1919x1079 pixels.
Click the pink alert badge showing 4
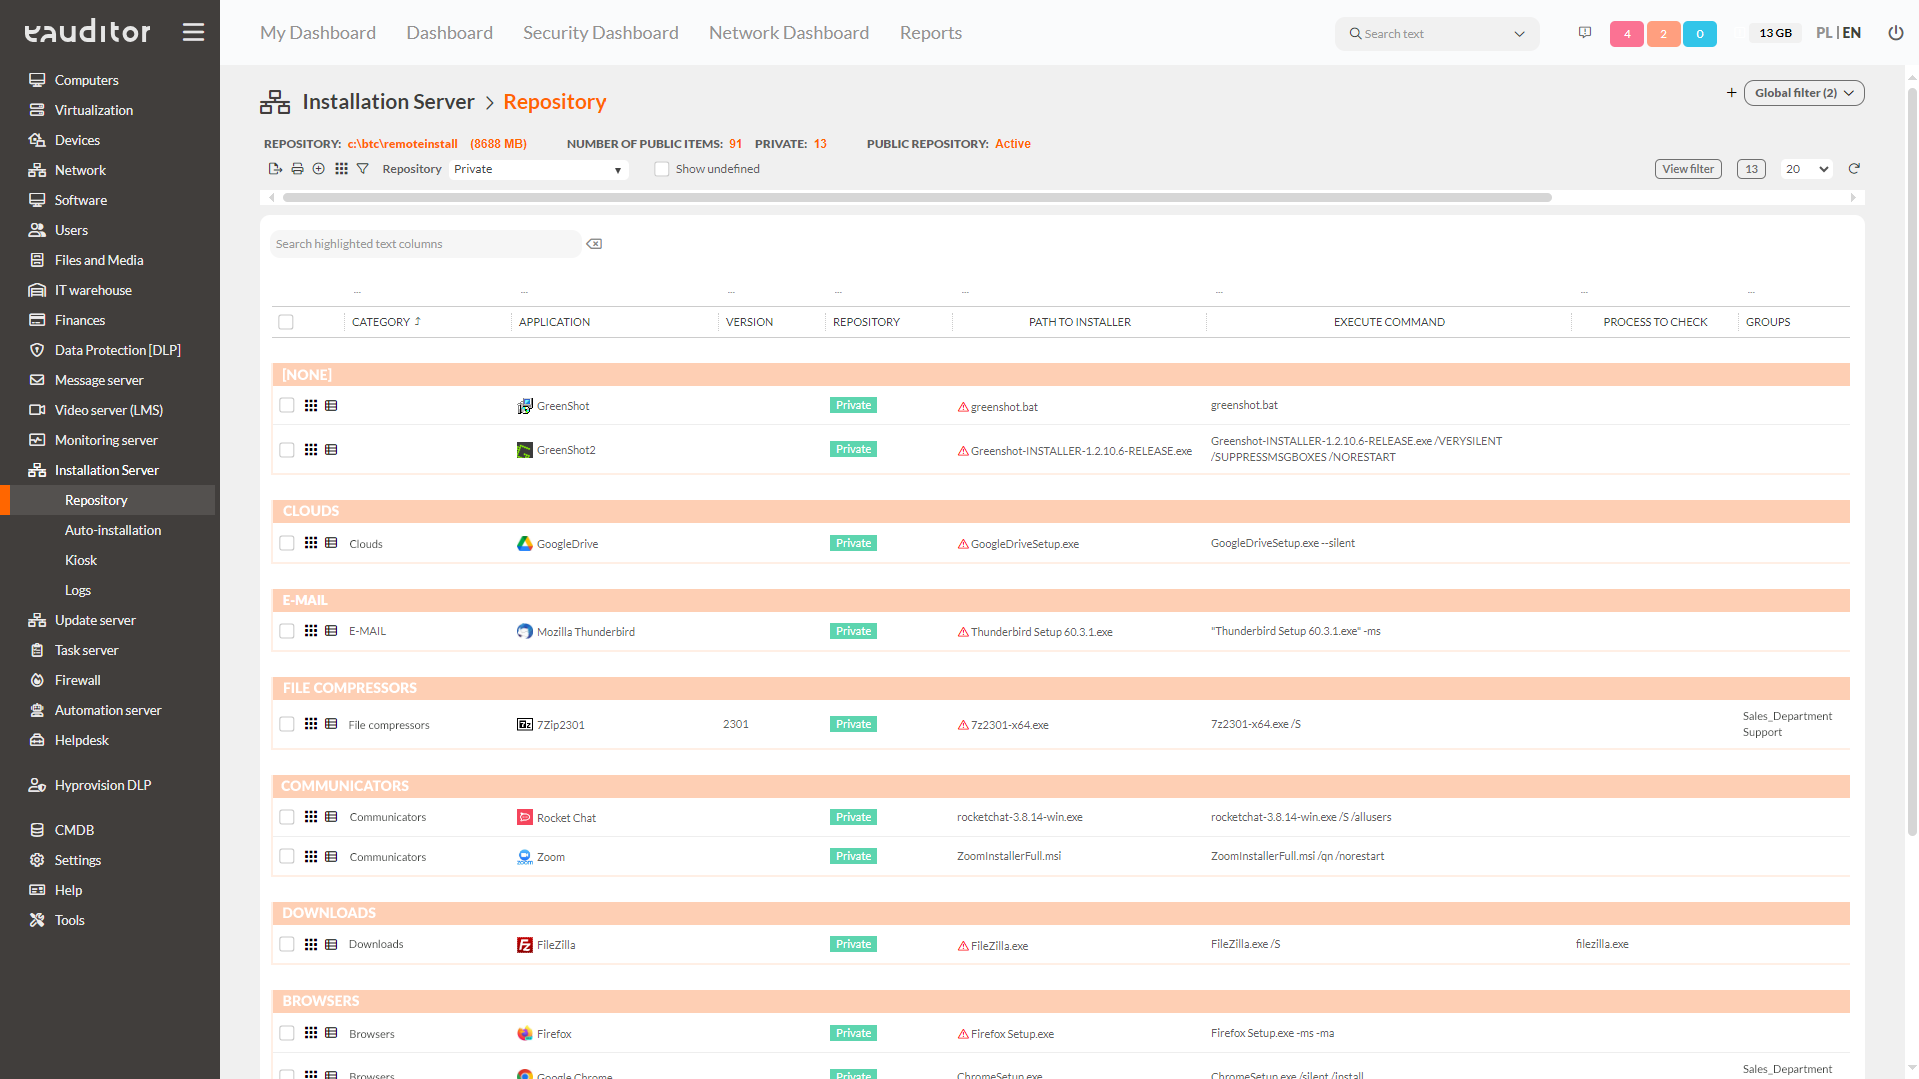coord(1627,34)
